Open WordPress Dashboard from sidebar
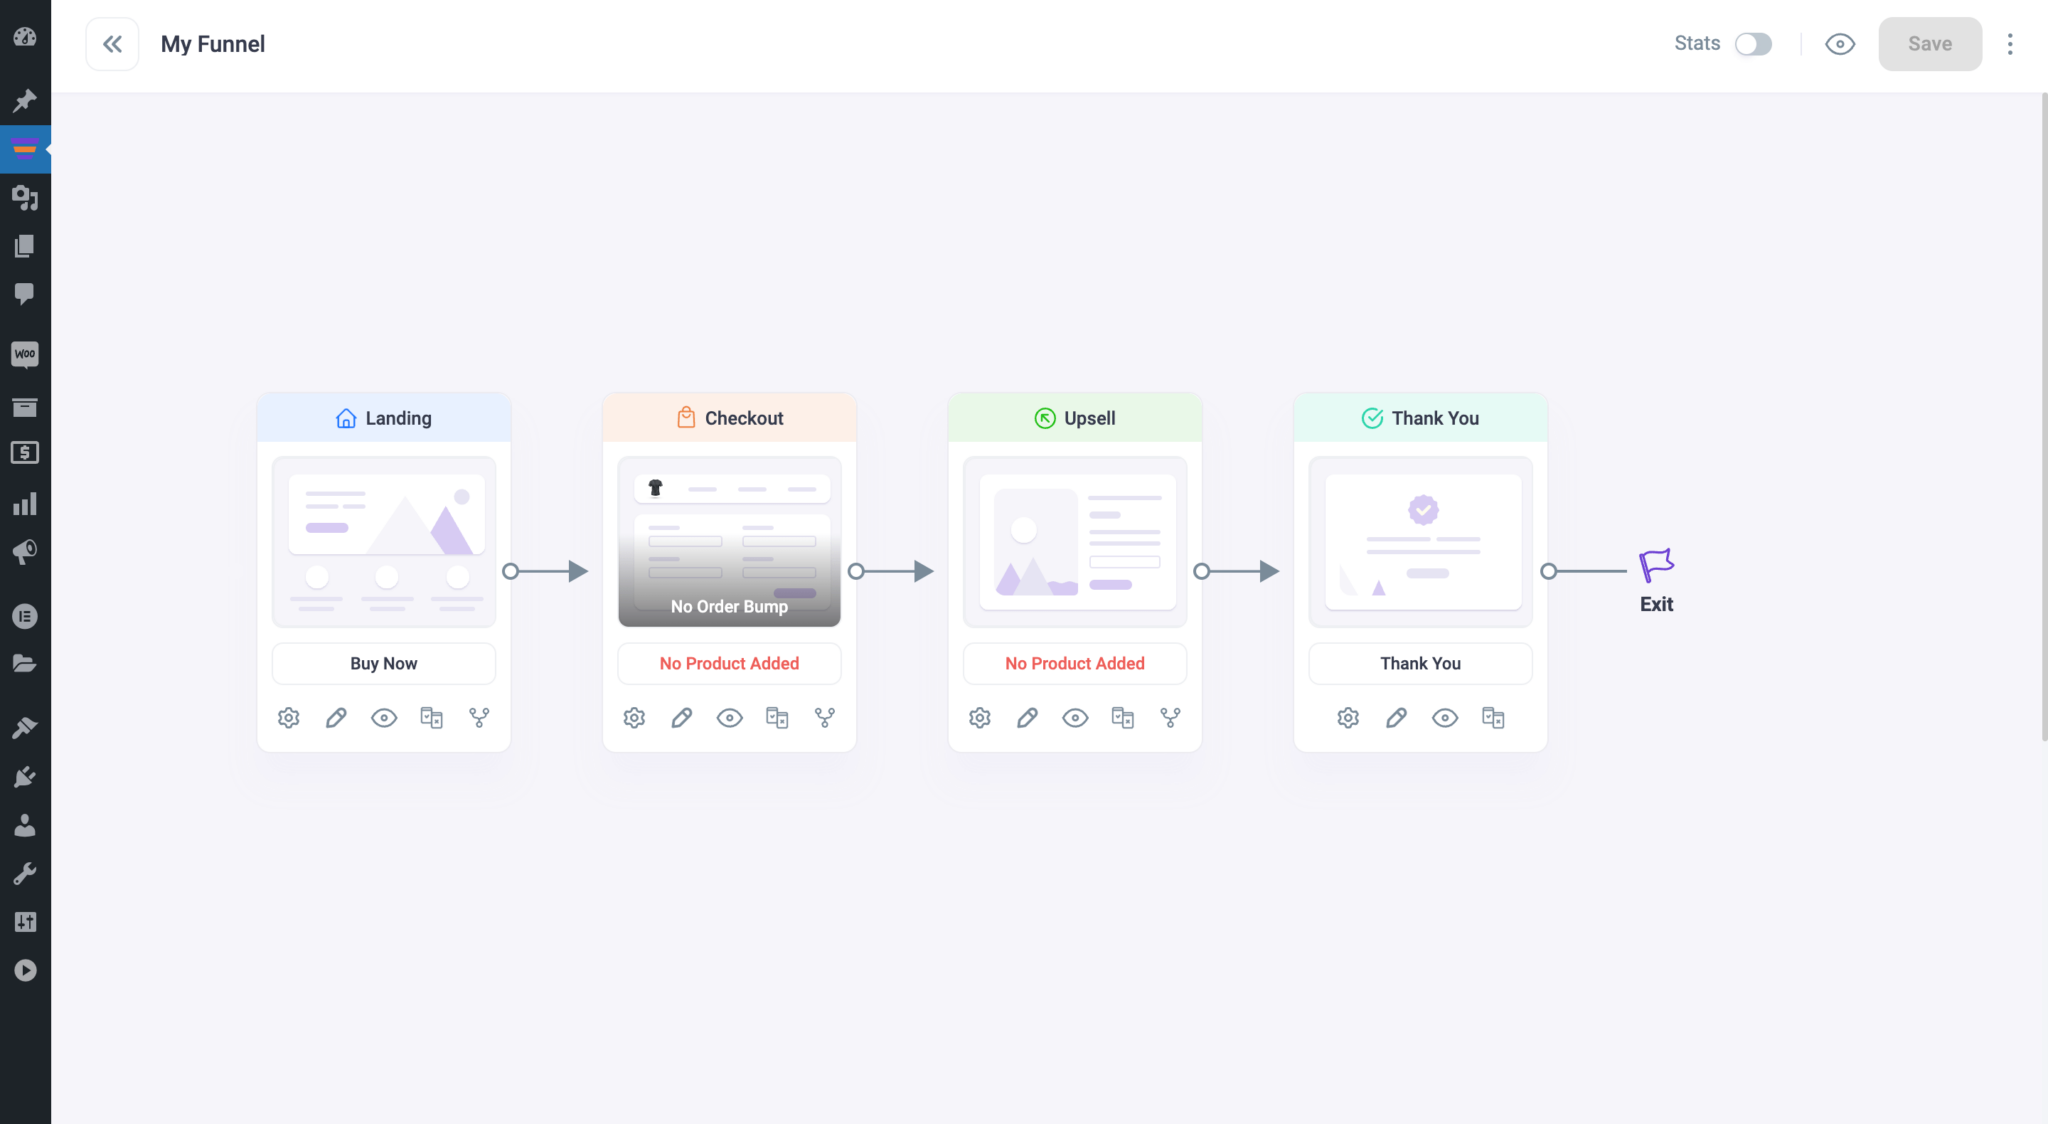The width and height of the screenshot is (2048, 1124). click(25, 37)
